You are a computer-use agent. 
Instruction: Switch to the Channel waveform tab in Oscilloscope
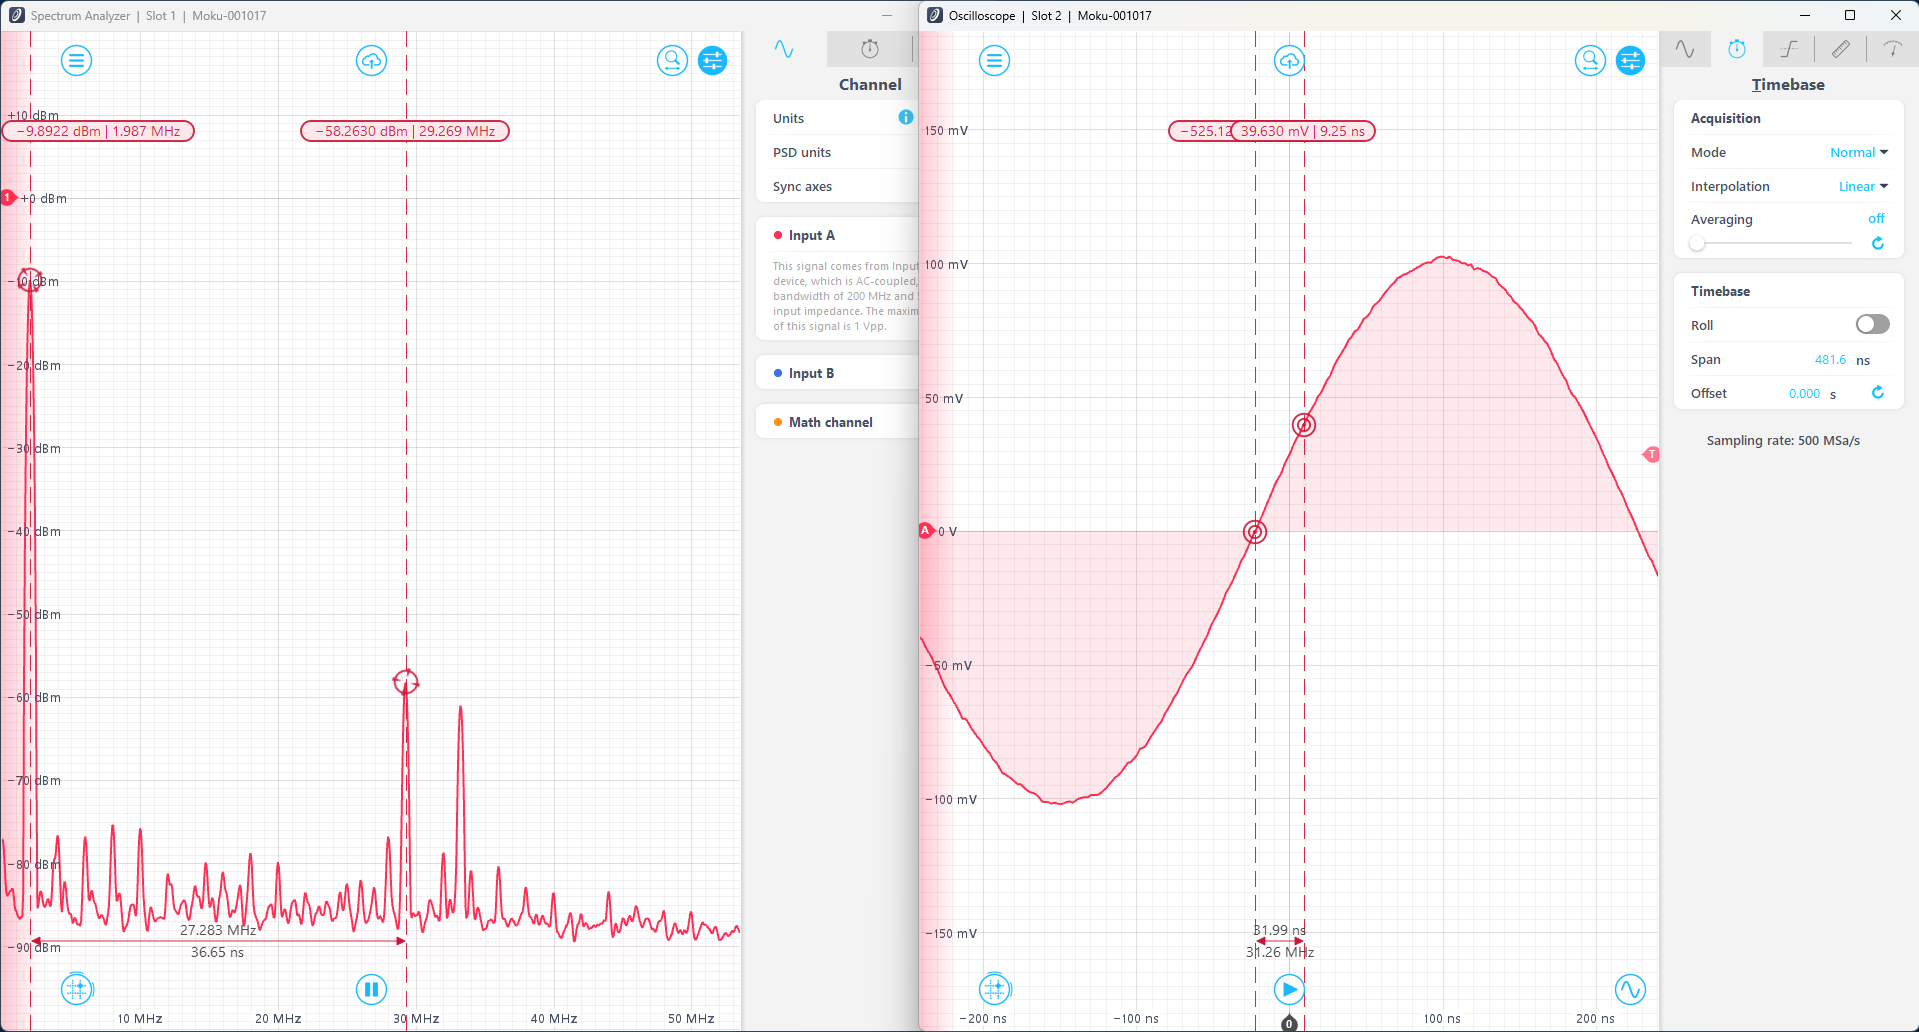click(x=1686, y=48)
